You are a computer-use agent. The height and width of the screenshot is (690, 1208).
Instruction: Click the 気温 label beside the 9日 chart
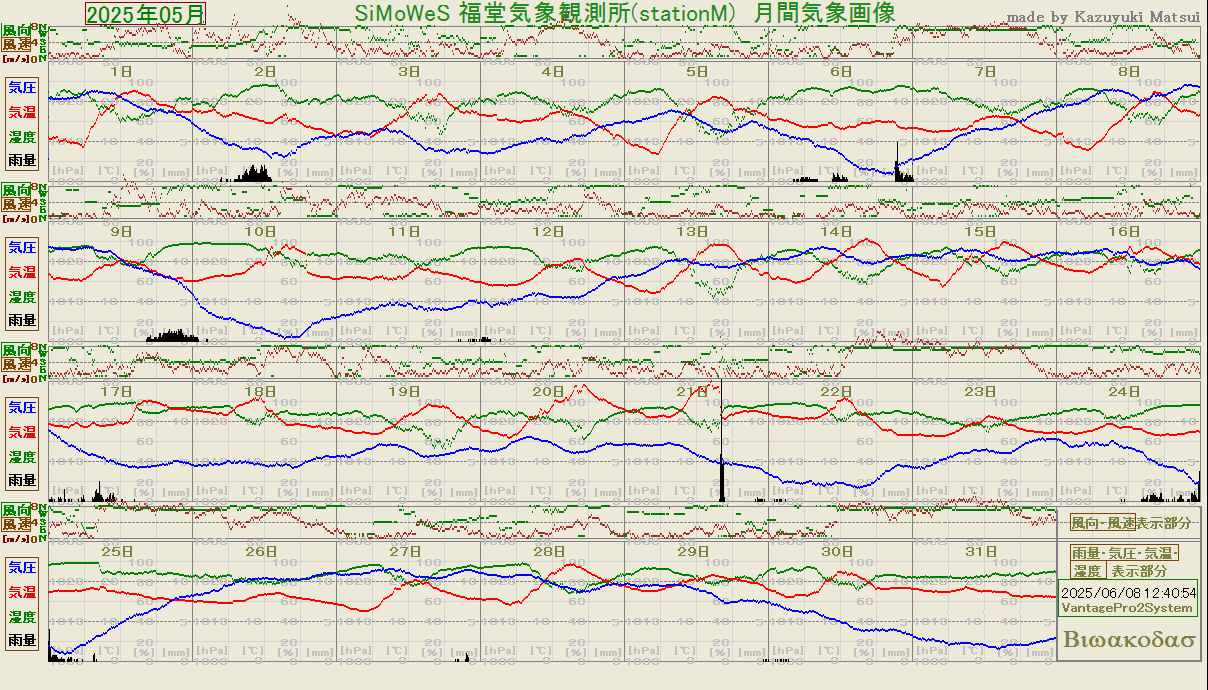tap(22, 271)
